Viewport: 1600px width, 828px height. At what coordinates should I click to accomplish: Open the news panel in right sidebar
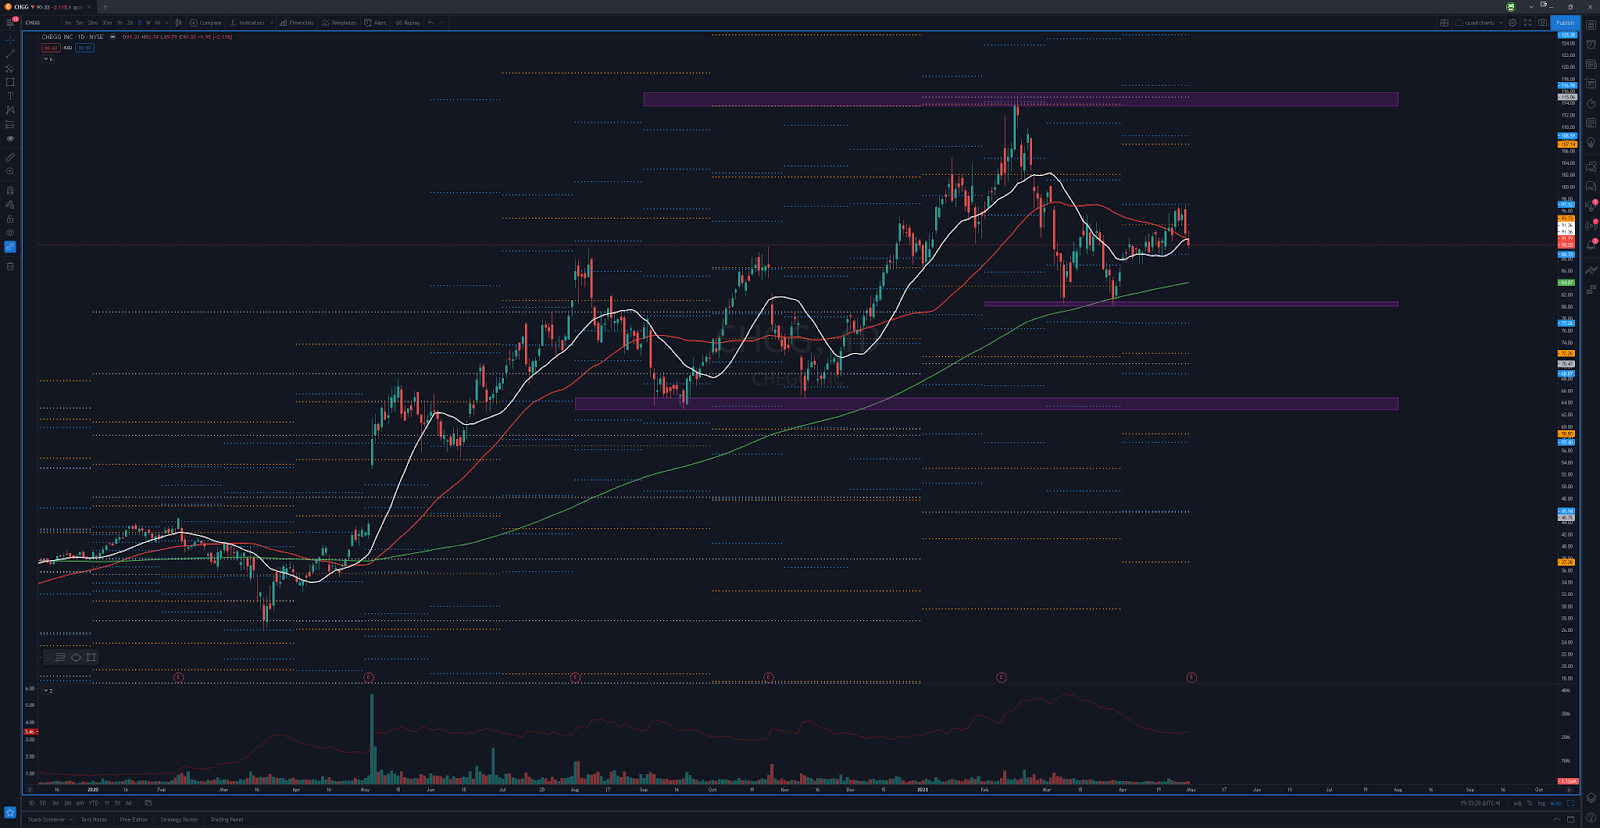click(1591, 64)
